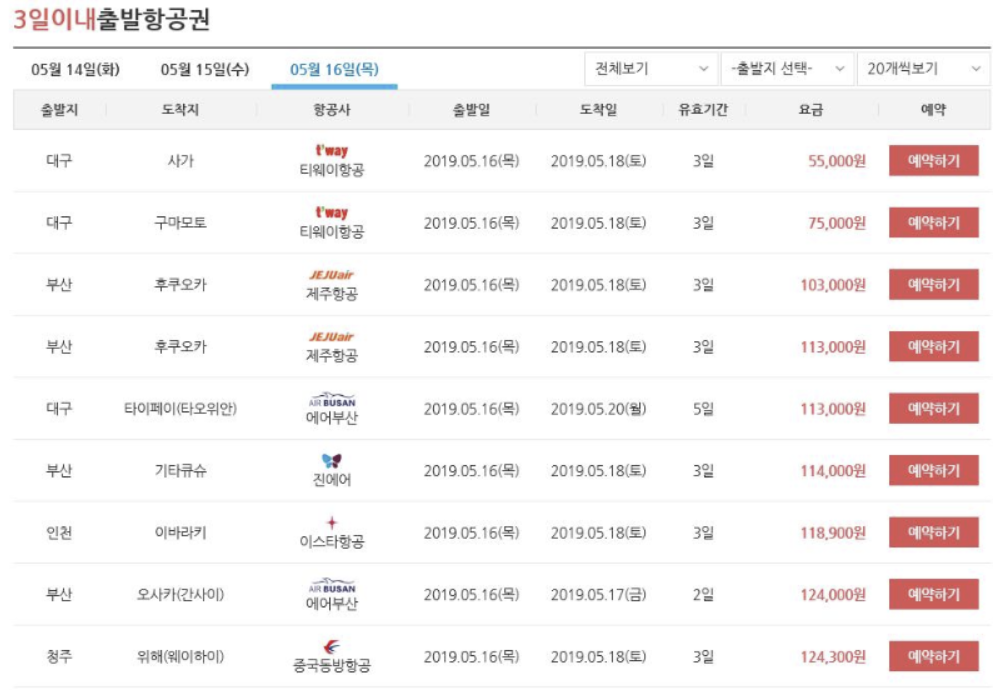Screen dimensions: 994x690
Task: Click the 항공사 column header
Action: [332, 110]
